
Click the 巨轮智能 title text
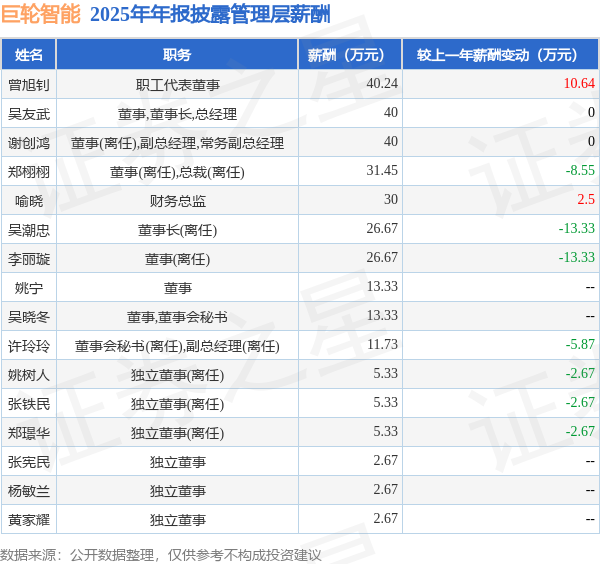point(41,14)
